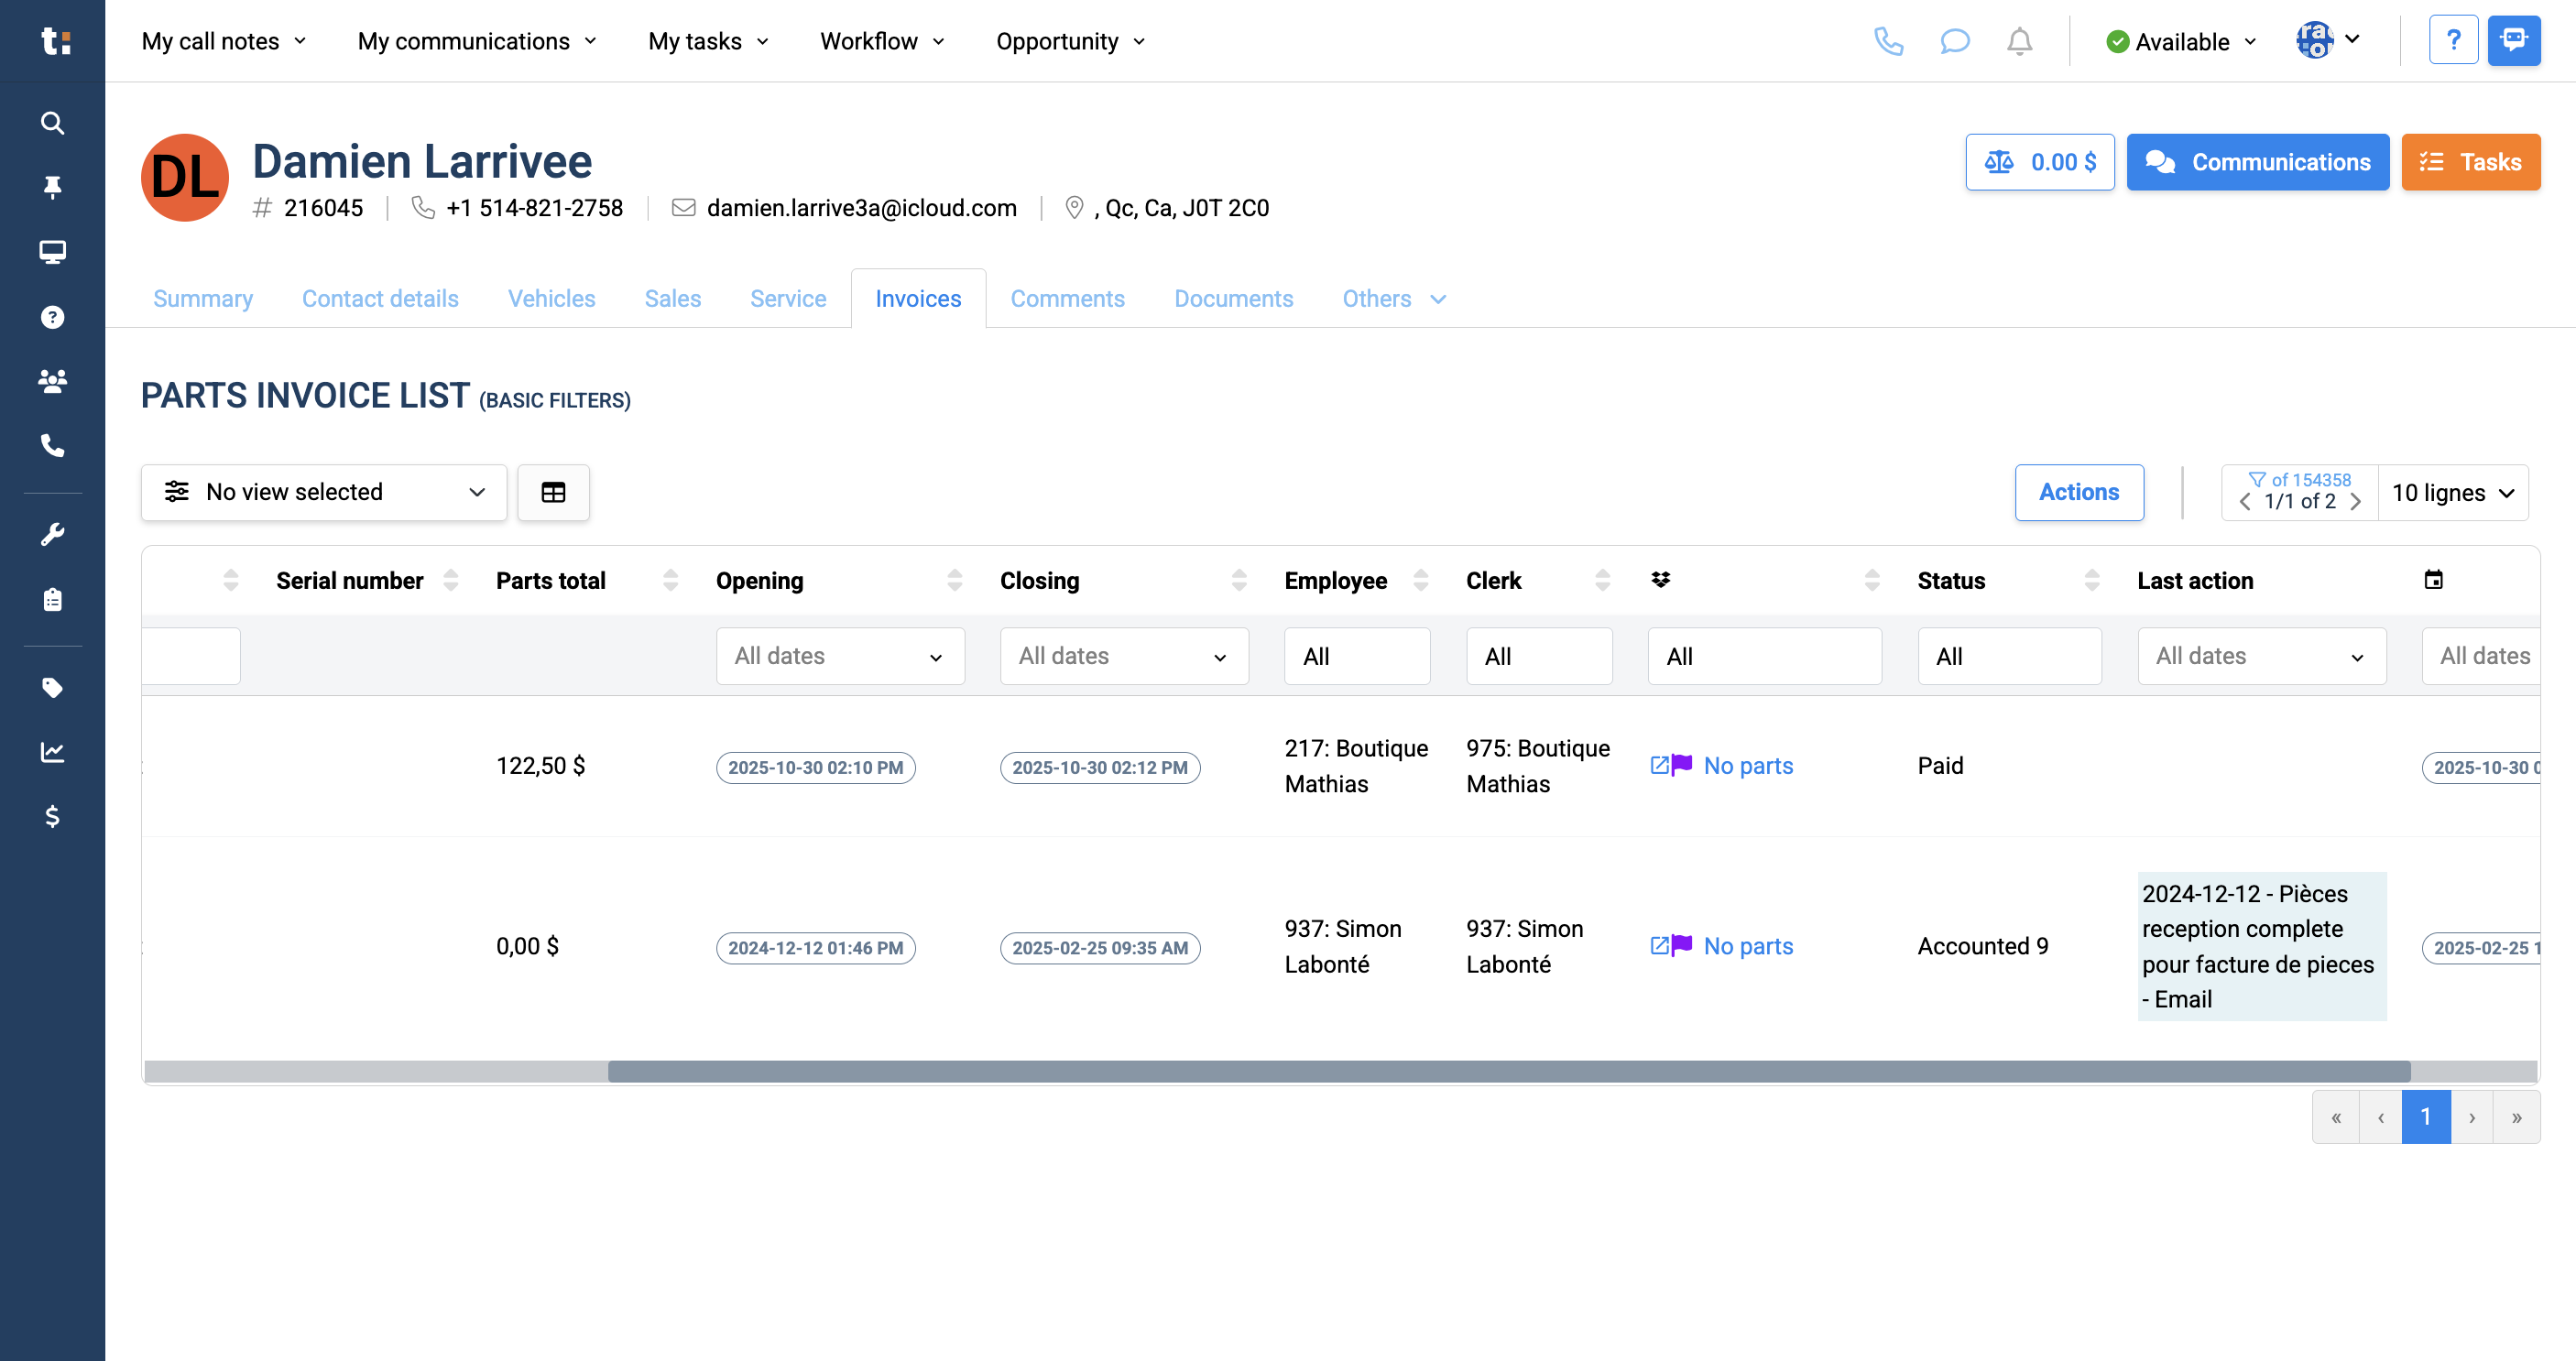
Task: Toggle sort arrows for Employee column
Action: [1420, 580]
